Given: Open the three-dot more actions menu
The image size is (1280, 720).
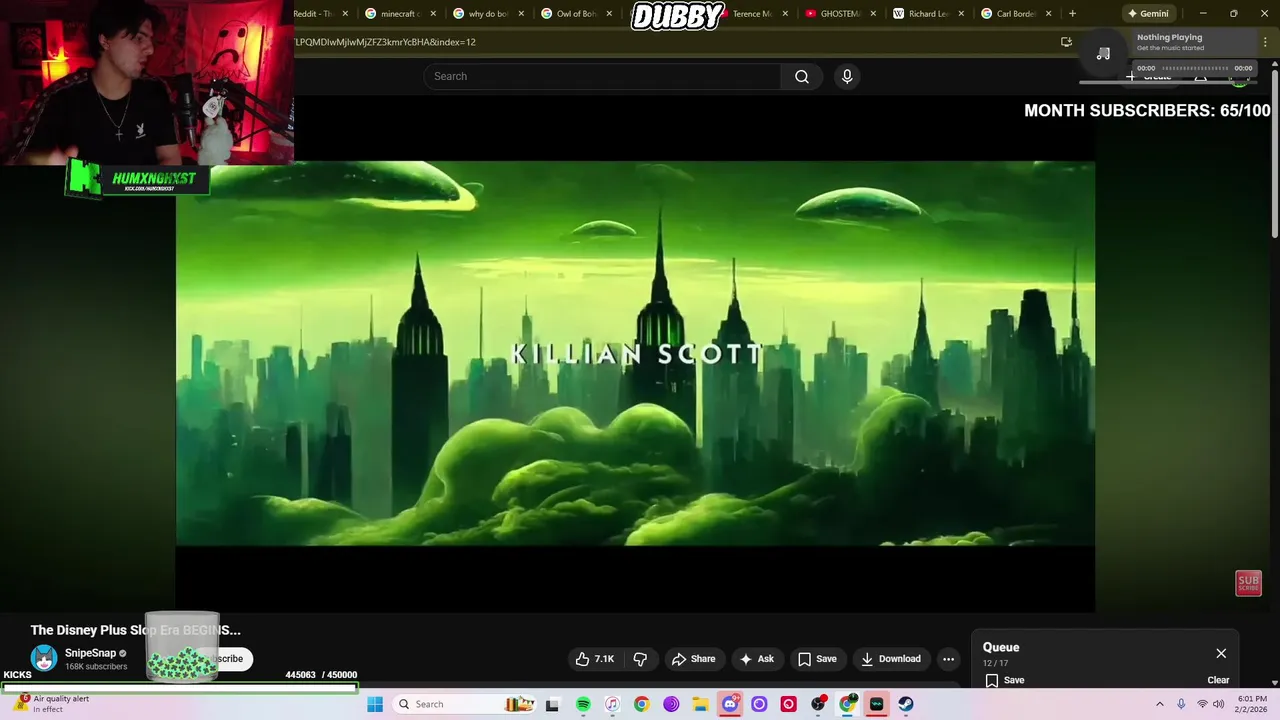Looking at the screenshot, I should (x=948, y=659).
